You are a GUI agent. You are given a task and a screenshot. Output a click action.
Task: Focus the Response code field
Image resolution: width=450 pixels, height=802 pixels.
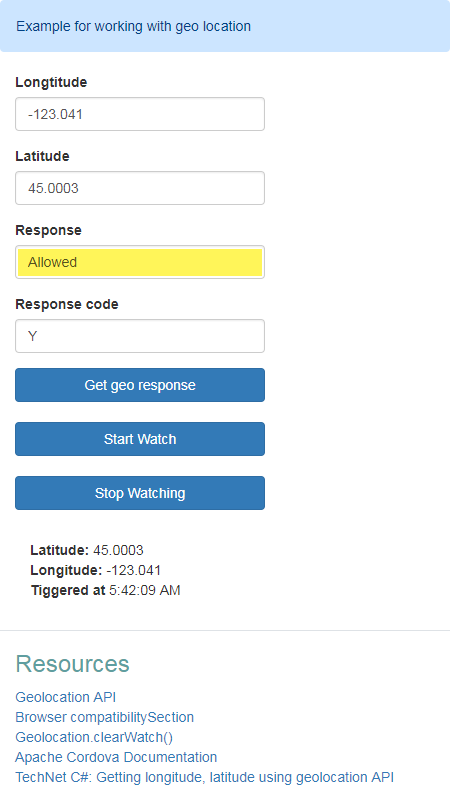(140, 336)
